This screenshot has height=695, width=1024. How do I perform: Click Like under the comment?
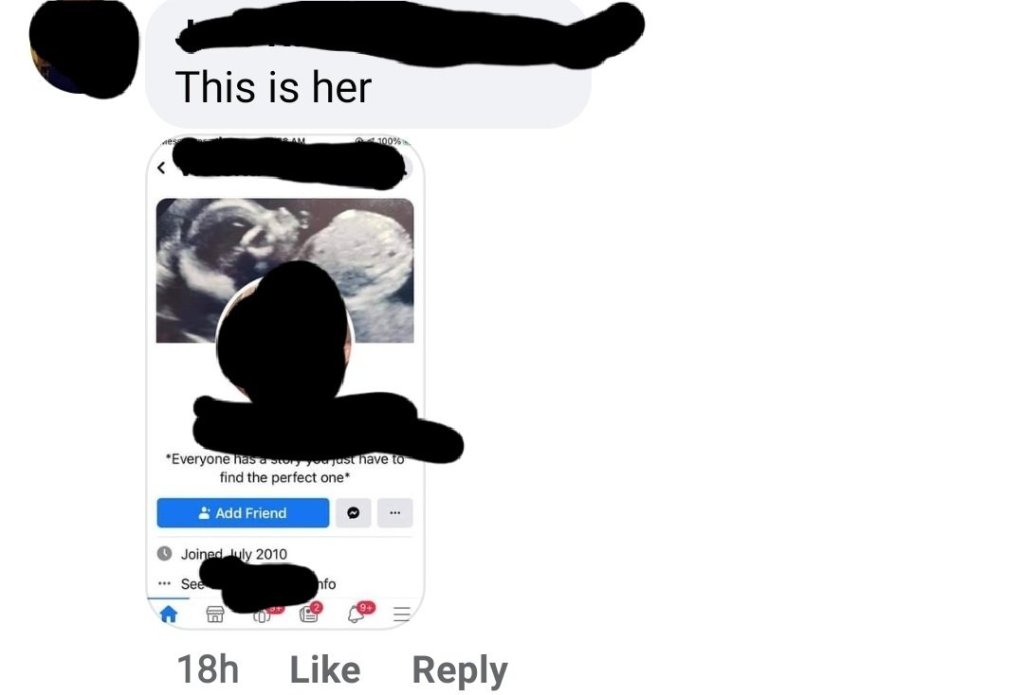(325, 670)
